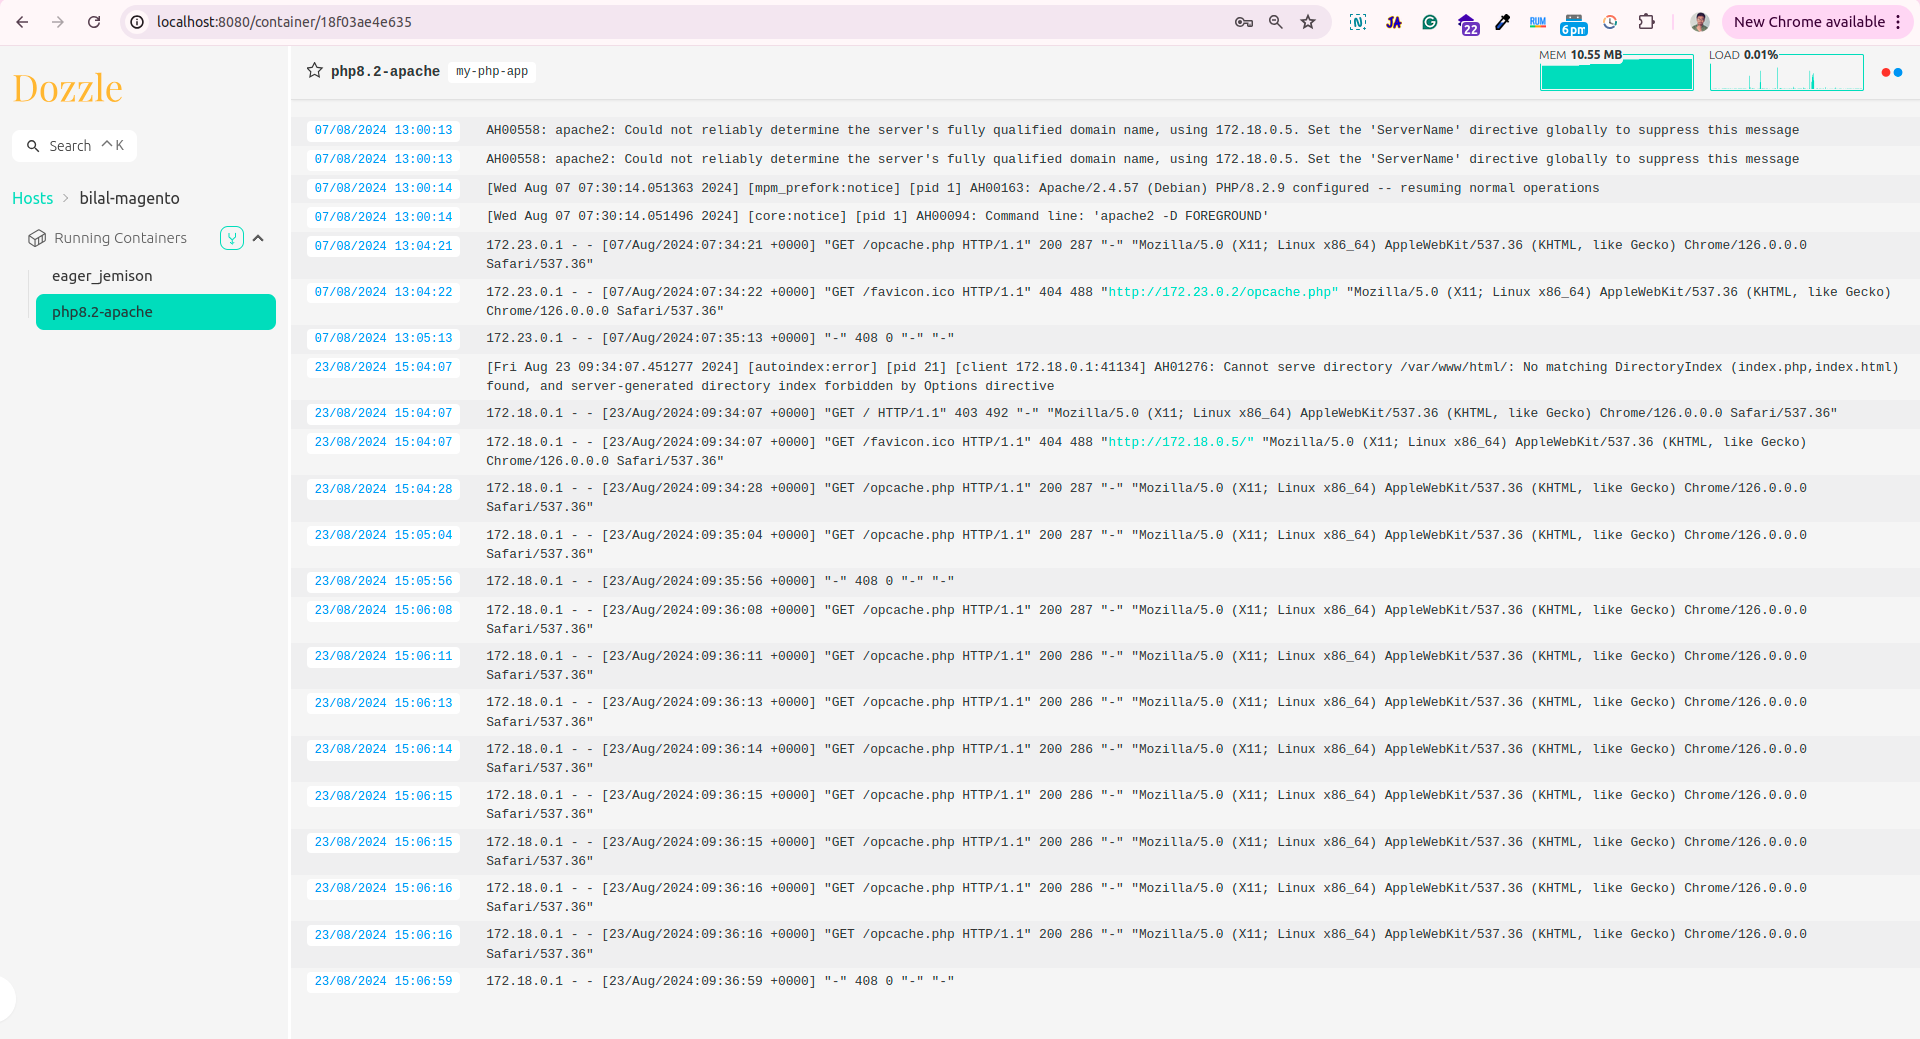
Task: Select php8.2-apache in the sidebar
Action: coord(155,312)
